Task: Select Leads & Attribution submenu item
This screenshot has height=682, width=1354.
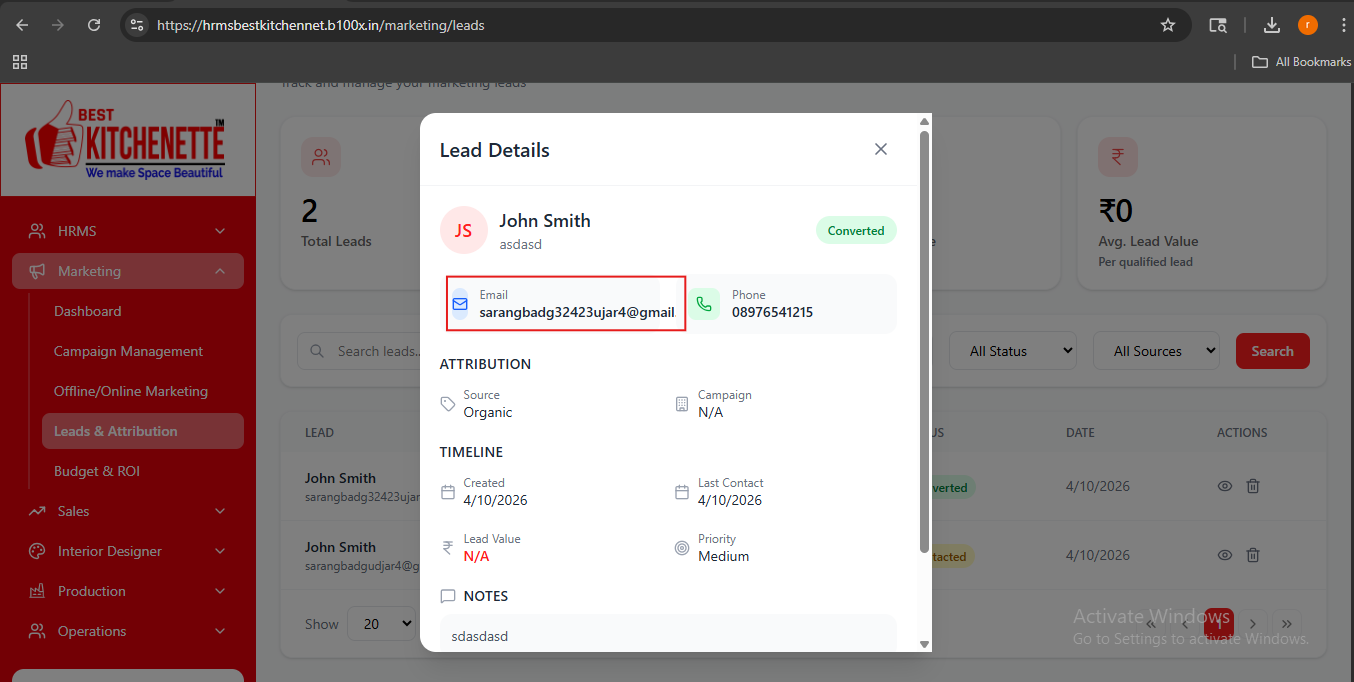Action: click(x=143, y=431)
